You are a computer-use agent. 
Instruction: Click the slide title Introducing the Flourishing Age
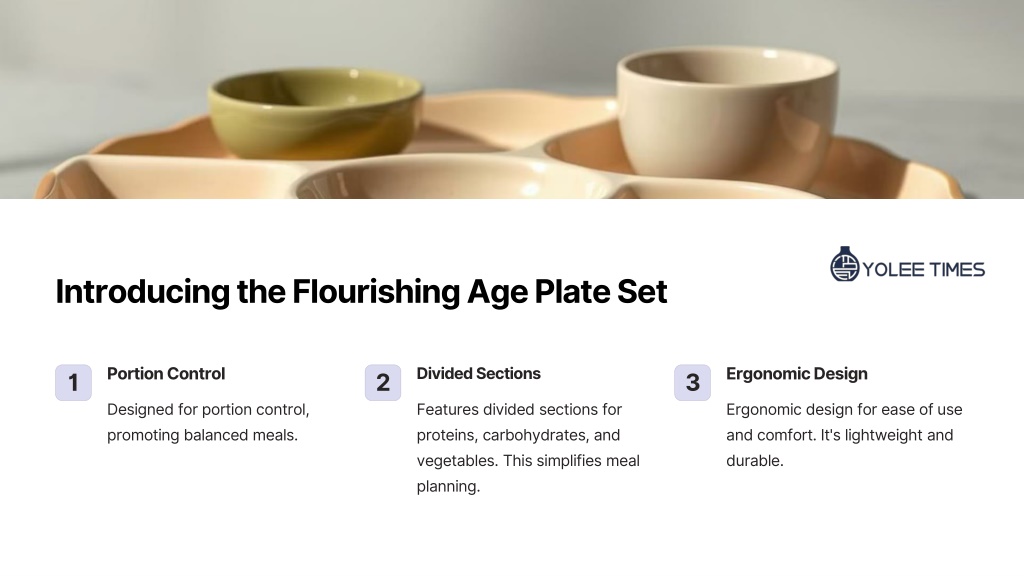tap(361, 291)
